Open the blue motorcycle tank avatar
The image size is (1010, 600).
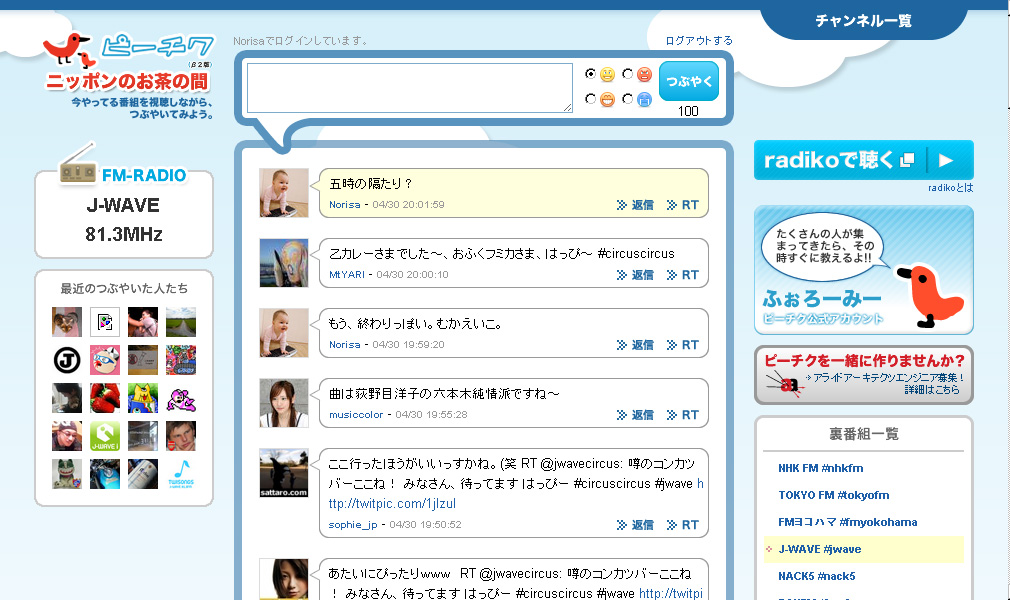(x=105, y=474)
